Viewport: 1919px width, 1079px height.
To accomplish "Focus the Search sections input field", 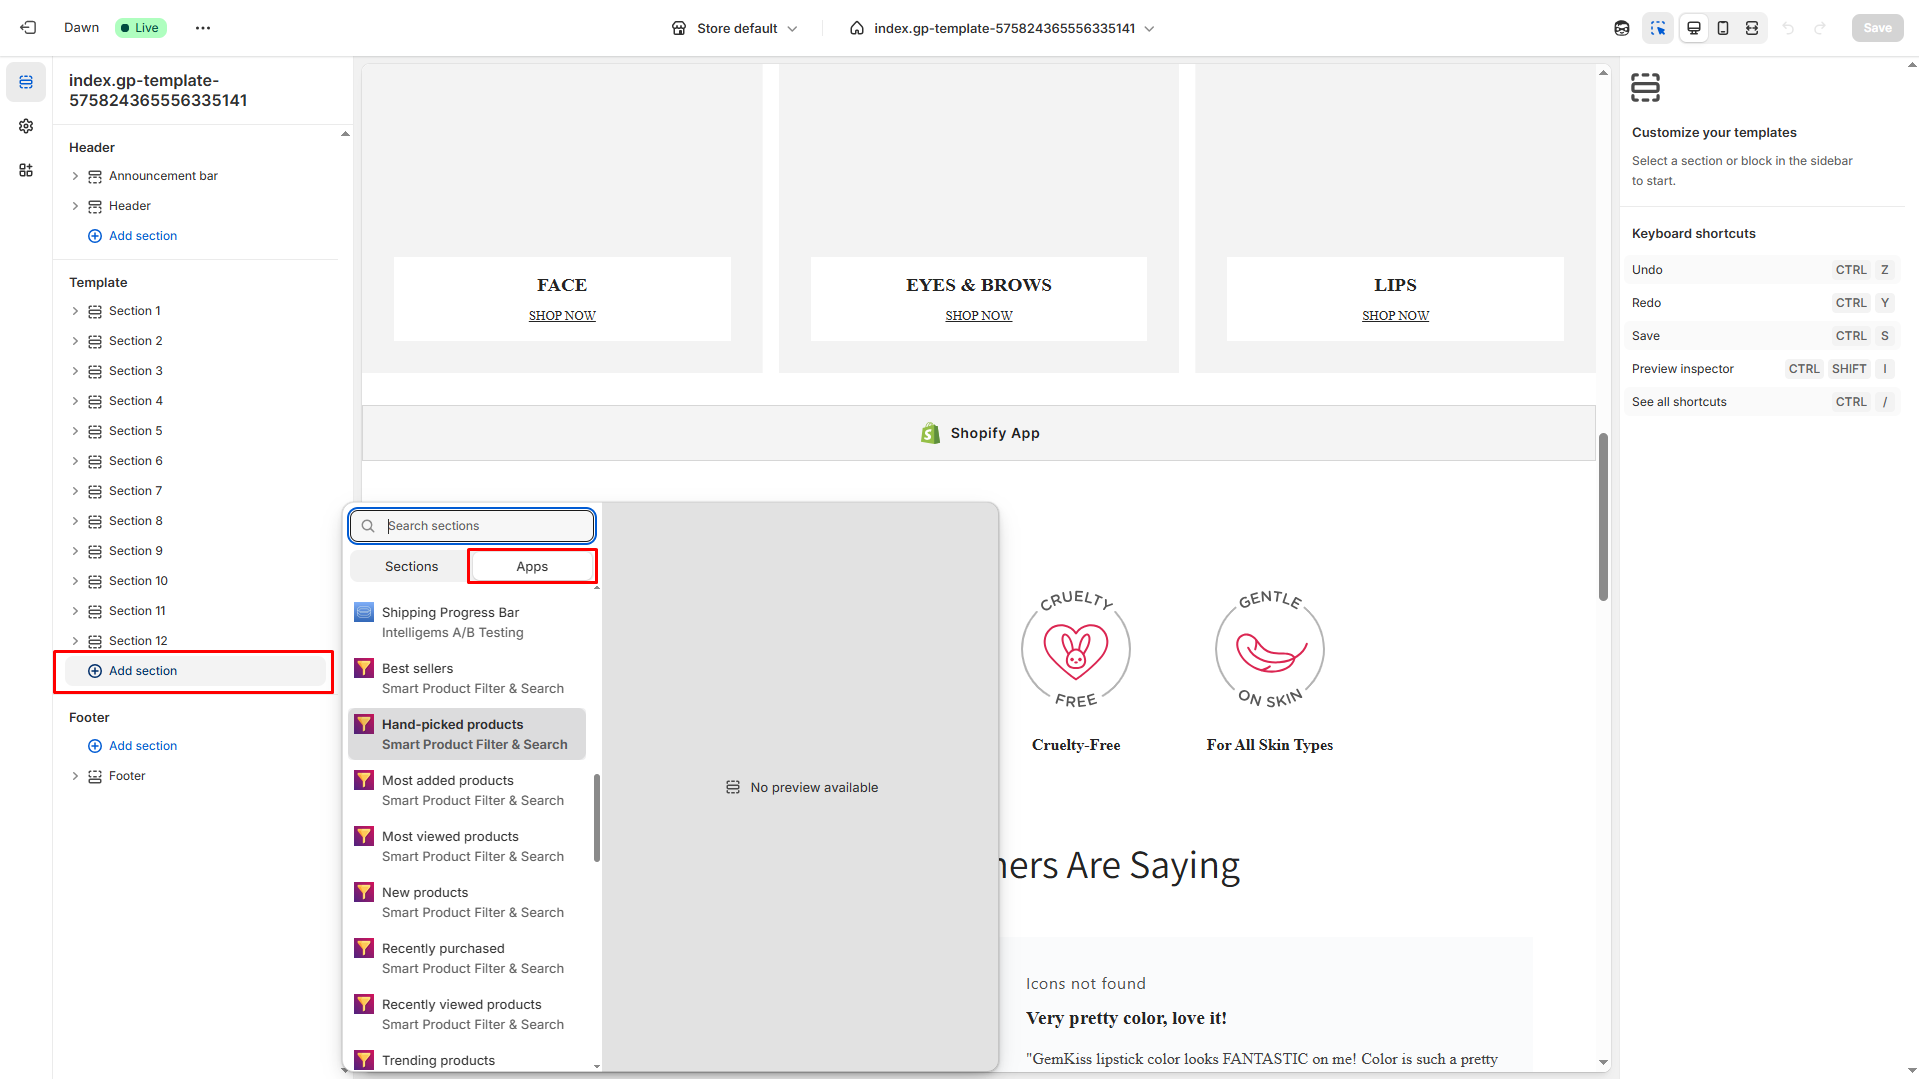I will [x=472, y=526].
